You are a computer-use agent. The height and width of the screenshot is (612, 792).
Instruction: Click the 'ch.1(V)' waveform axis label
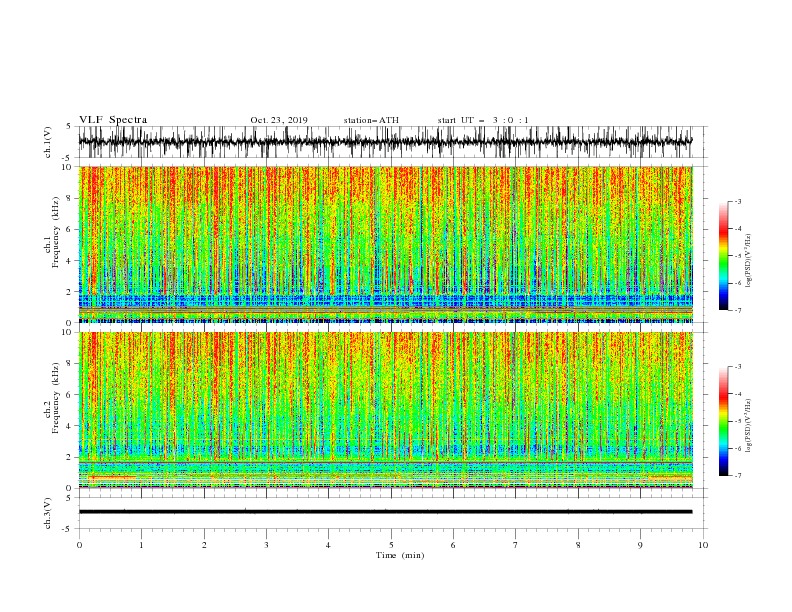pyautogui.click(x=48, y=142)
